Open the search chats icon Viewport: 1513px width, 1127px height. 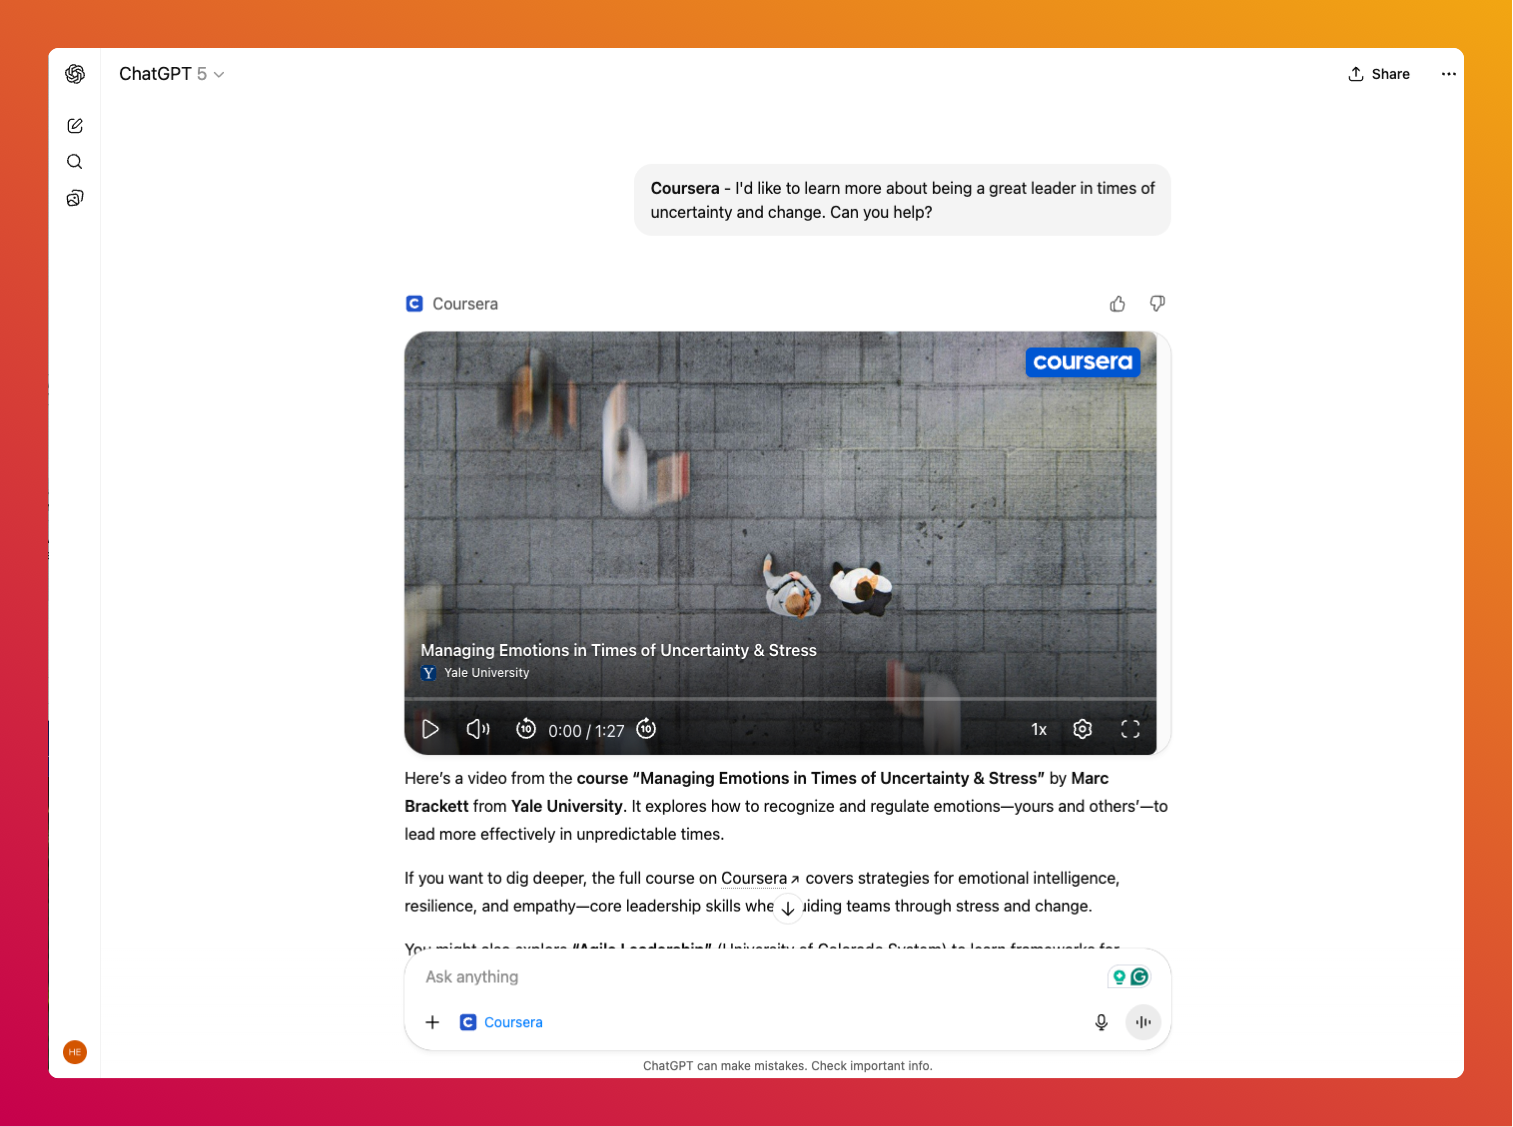[x=75, y=162]
